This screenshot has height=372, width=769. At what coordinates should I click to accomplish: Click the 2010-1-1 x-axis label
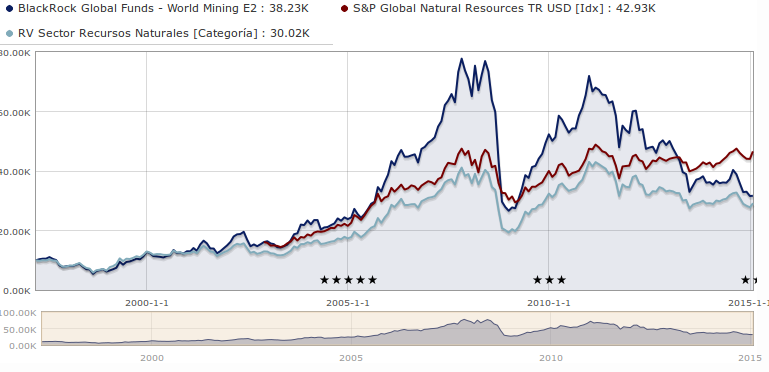click(549, 303)
